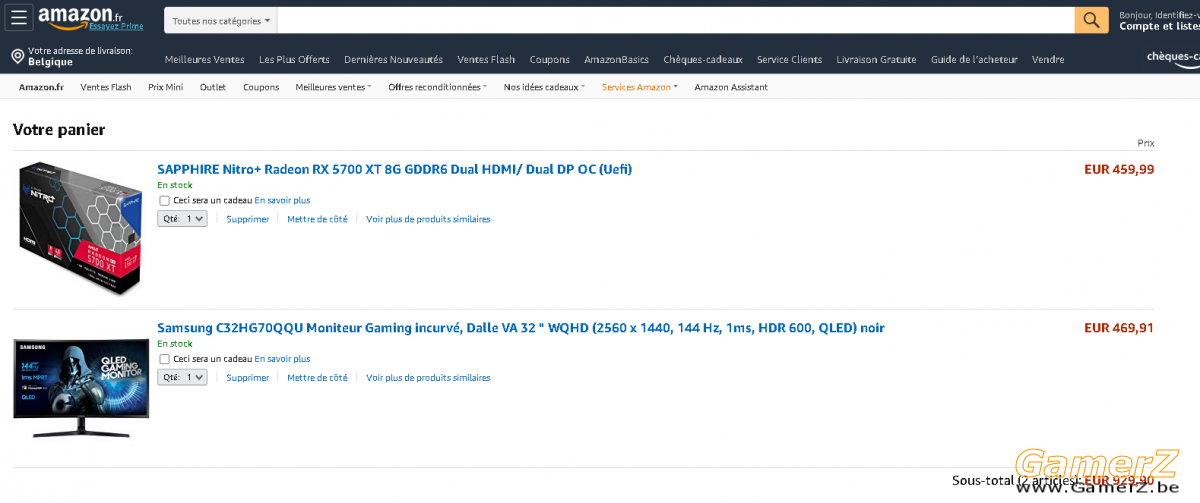Open Chèques-cadeaux in top navigation
Screen dimensions: 1200x503
[x=703, y=60]
